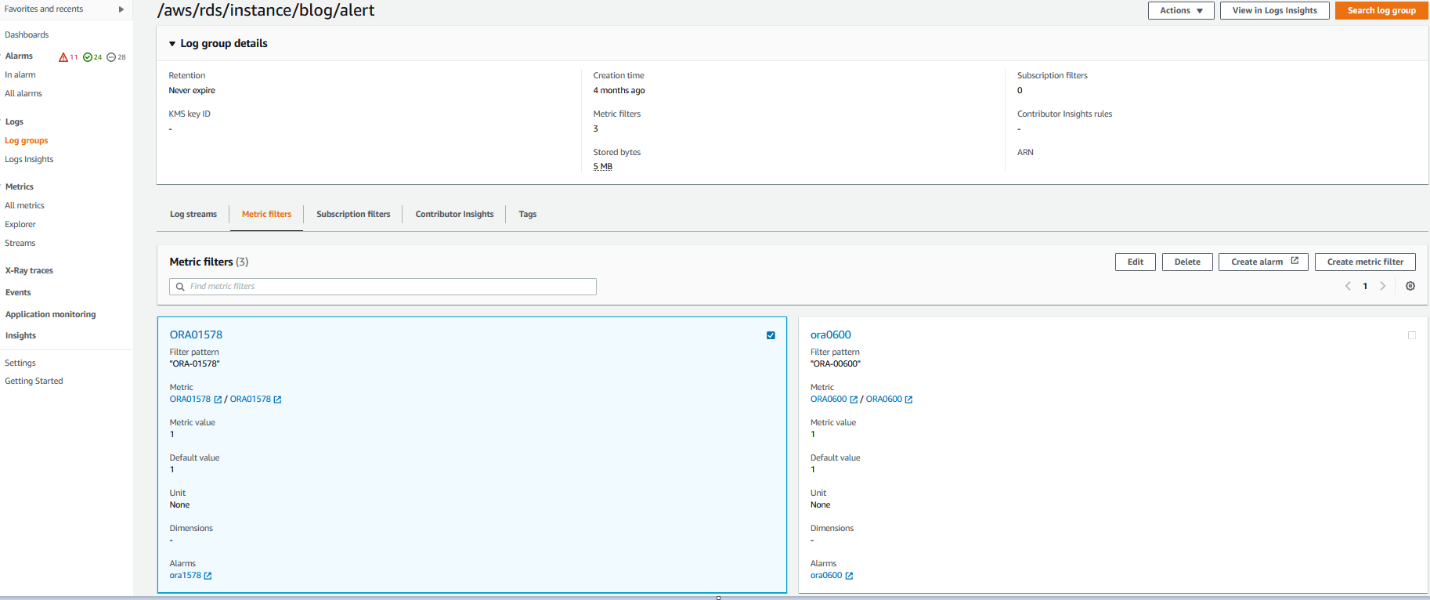1430x600 pixels.
Task: Click the first ORA0600 metric external link icon
Action: (853, 400)
